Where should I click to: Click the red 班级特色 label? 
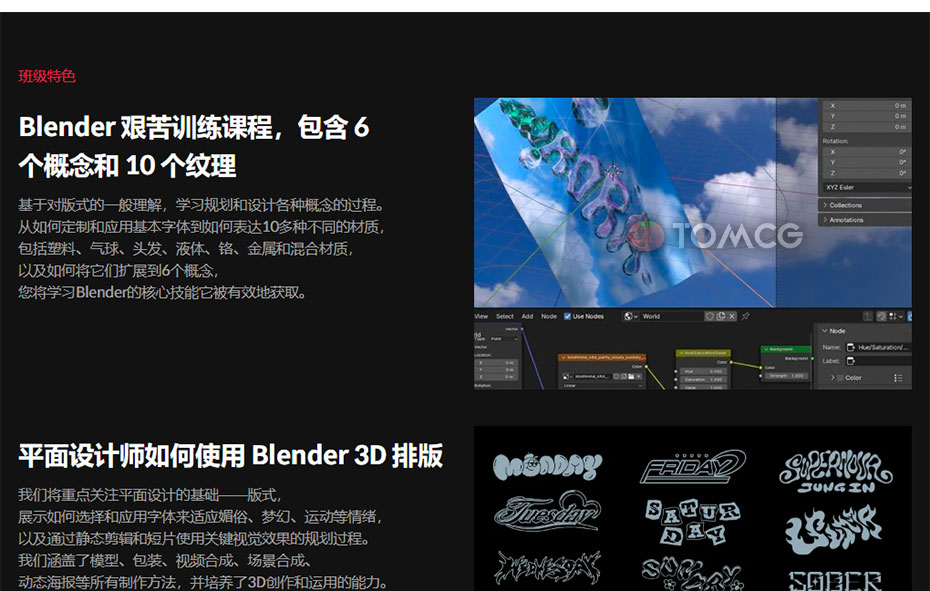(47, 76)
